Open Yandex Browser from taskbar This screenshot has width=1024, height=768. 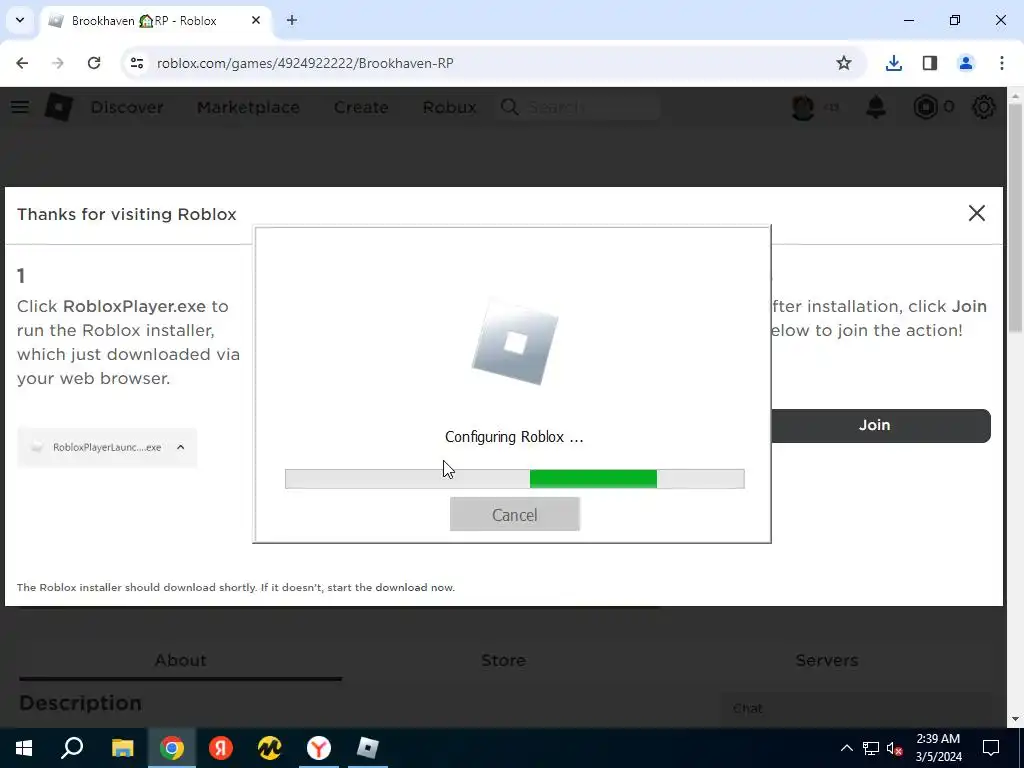tap(319, 748)
